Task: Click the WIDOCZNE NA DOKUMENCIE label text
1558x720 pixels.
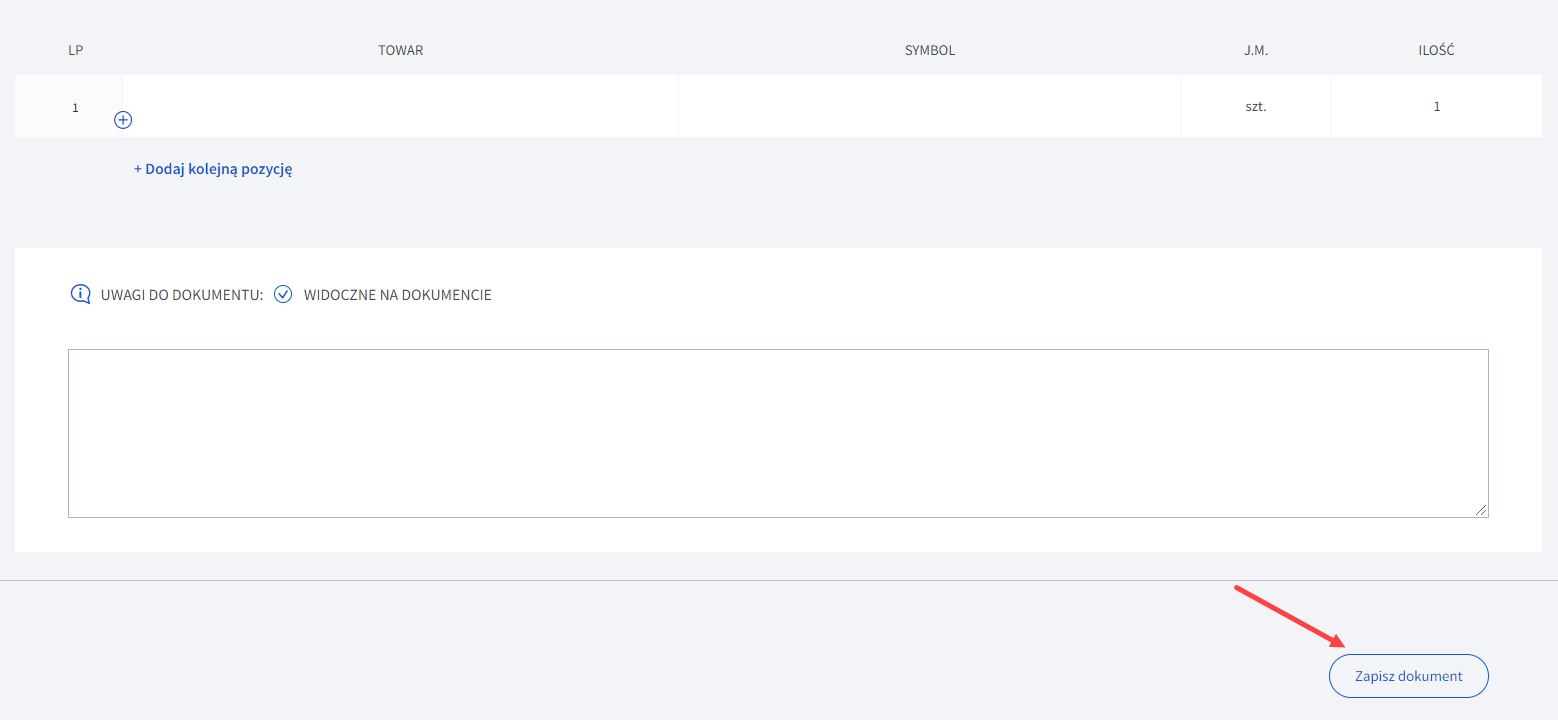Action: (397, 295)
